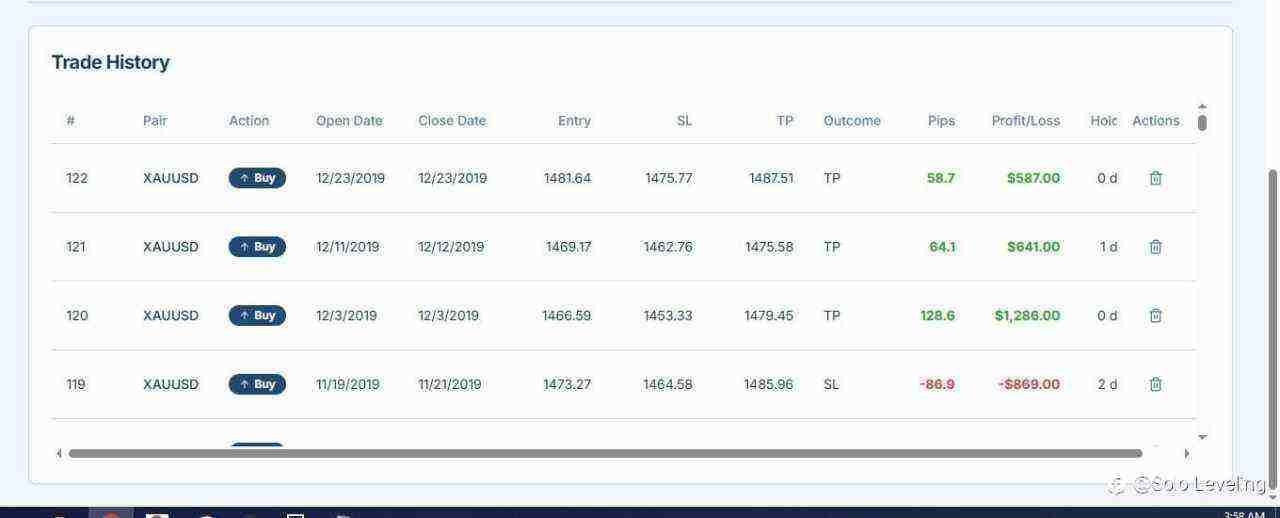Viewport: 1280px width, 518px height.
Task: Click XAUUSD pair in row 122
Action: 171,178
